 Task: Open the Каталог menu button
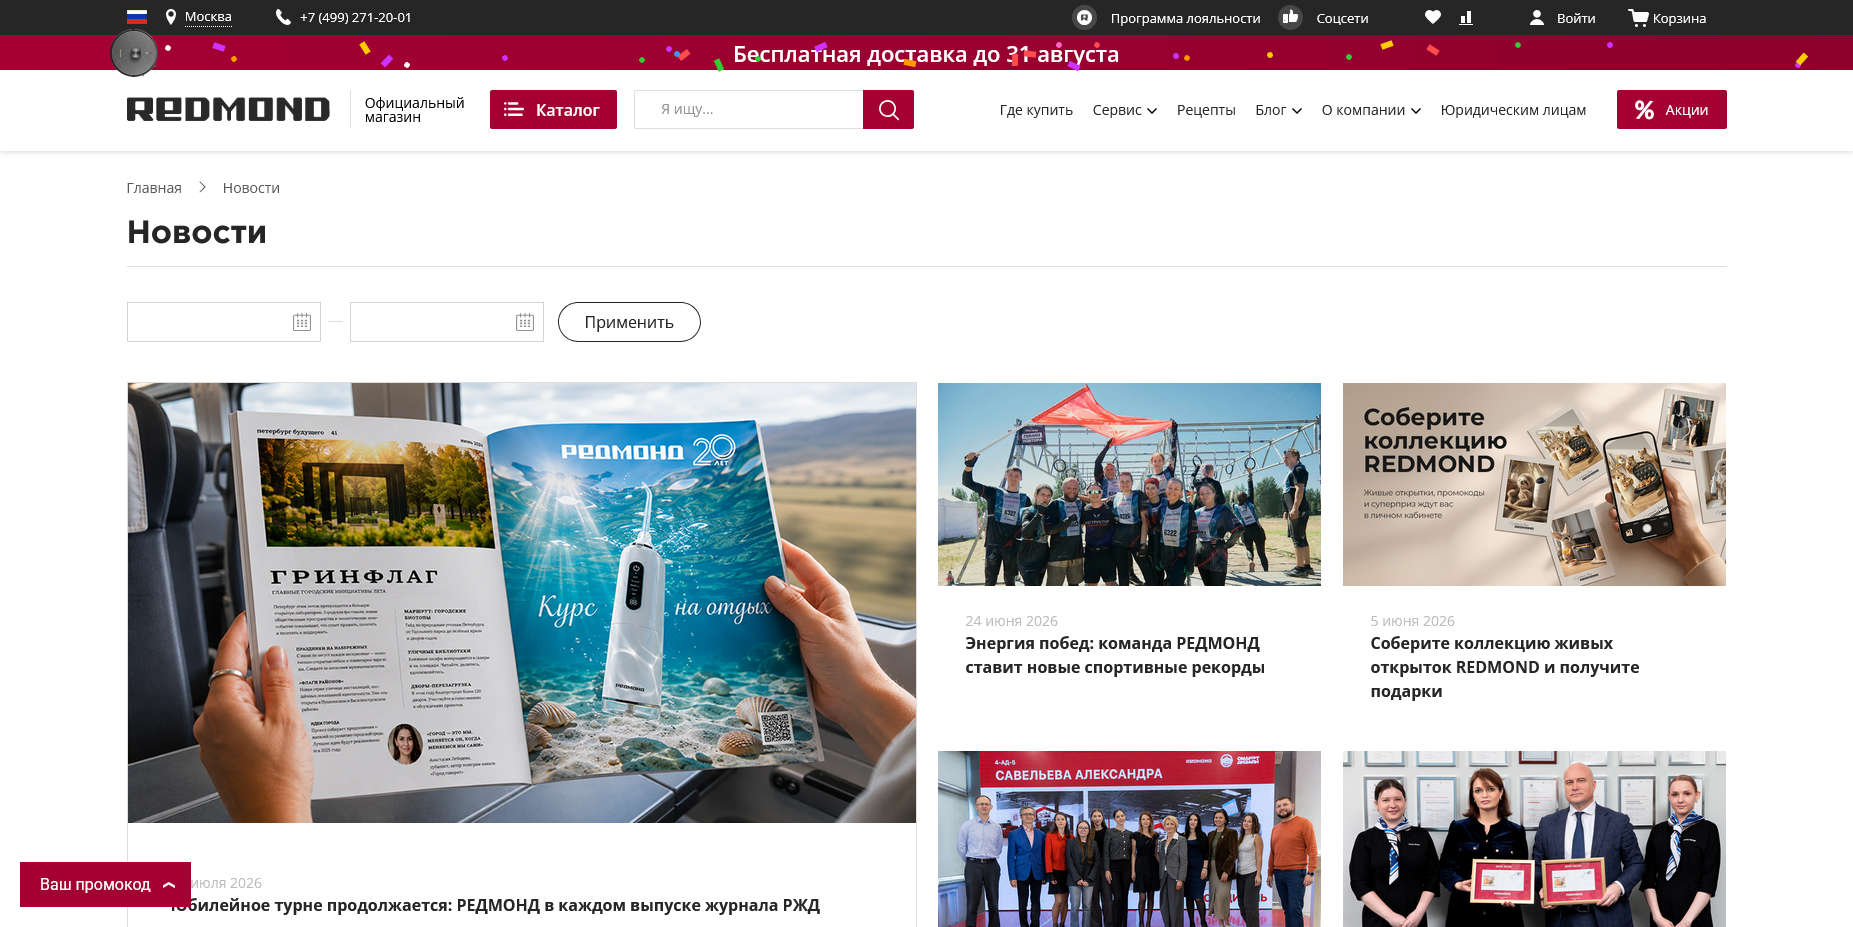tap(553, 110)
